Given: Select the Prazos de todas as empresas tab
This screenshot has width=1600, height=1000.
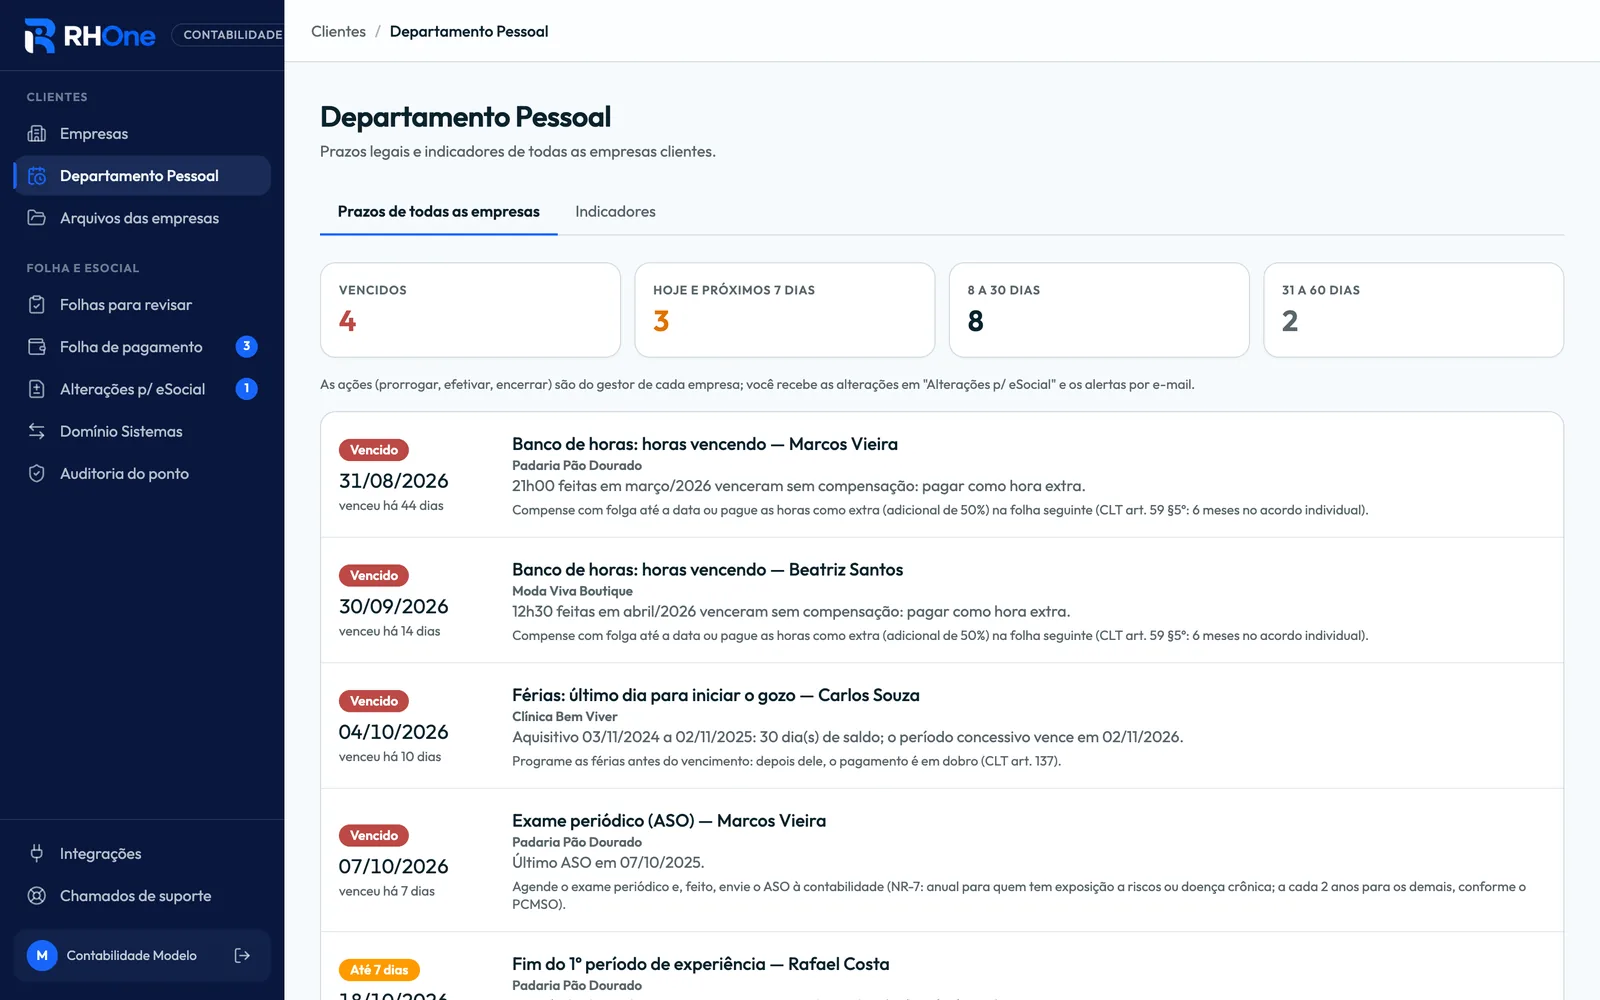Looking at the screenshot, I should 438,212.
